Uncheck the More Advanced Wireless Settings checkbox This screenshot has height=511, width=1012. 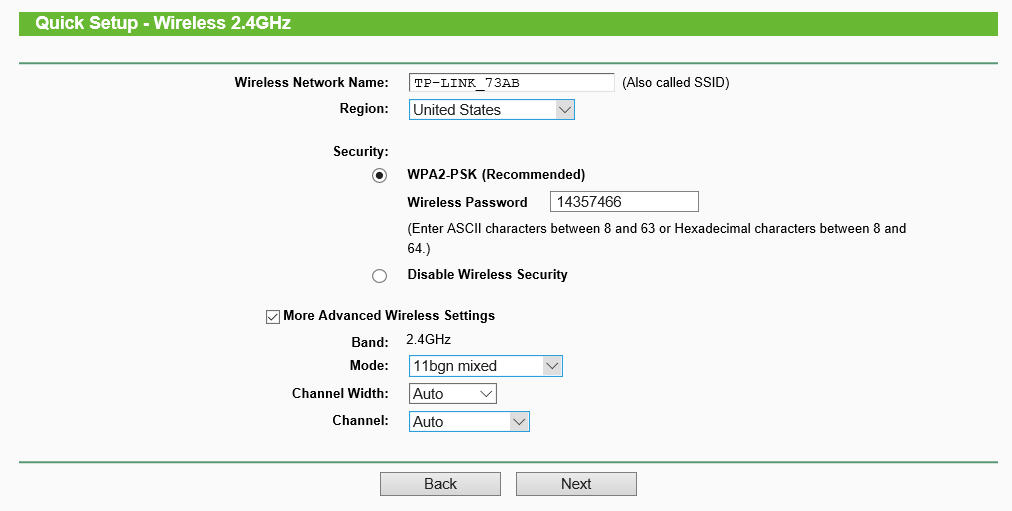[272, 316]
